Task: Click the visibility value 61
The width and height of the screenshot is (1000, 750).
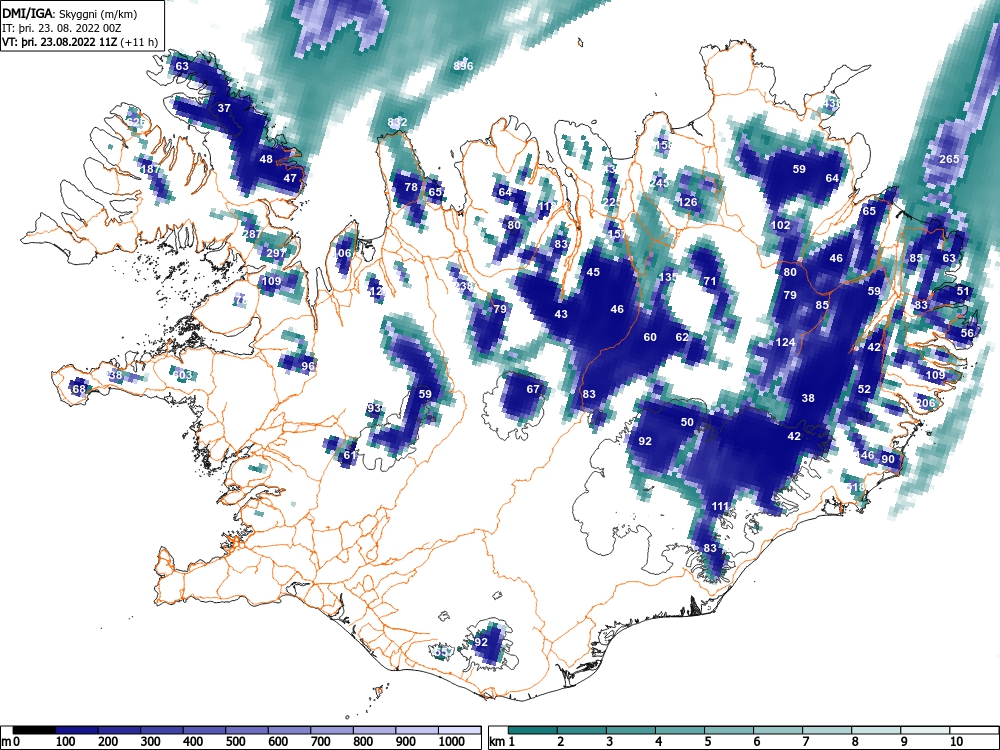Action: (350, 455)
